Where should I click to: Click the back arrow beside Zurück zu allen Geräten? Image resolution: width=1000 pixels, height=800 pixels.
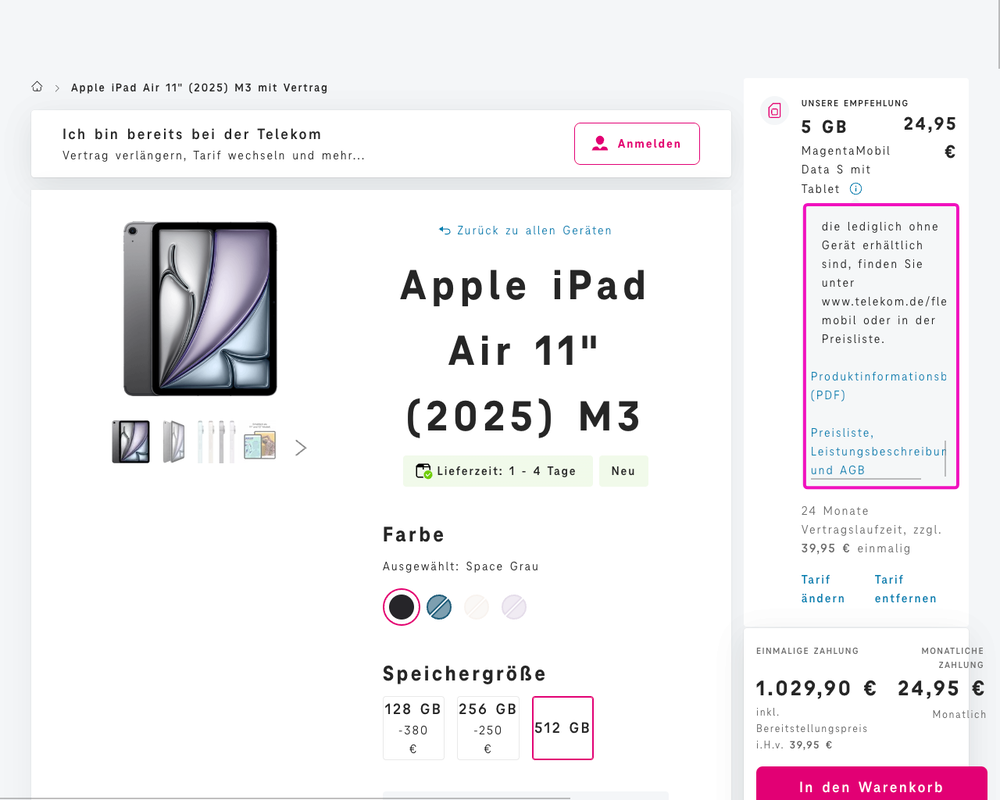(x=444, y=230)
